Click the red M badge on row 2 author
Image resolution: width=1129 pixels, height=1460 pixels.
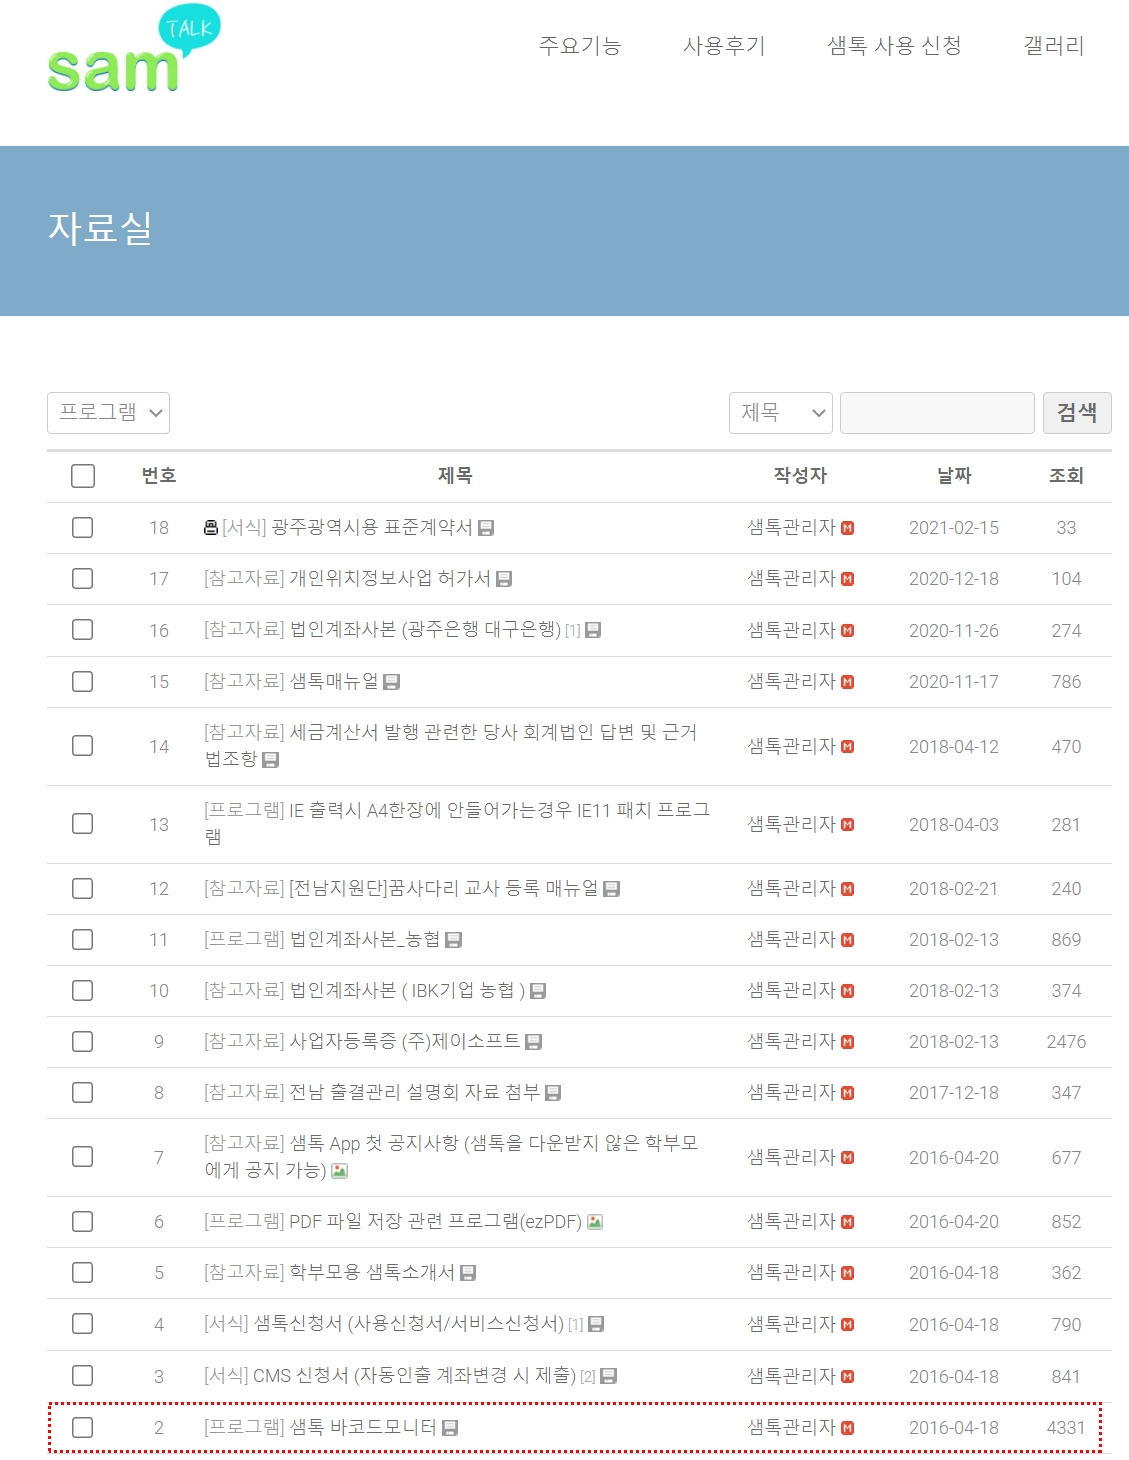[848, 1428]
